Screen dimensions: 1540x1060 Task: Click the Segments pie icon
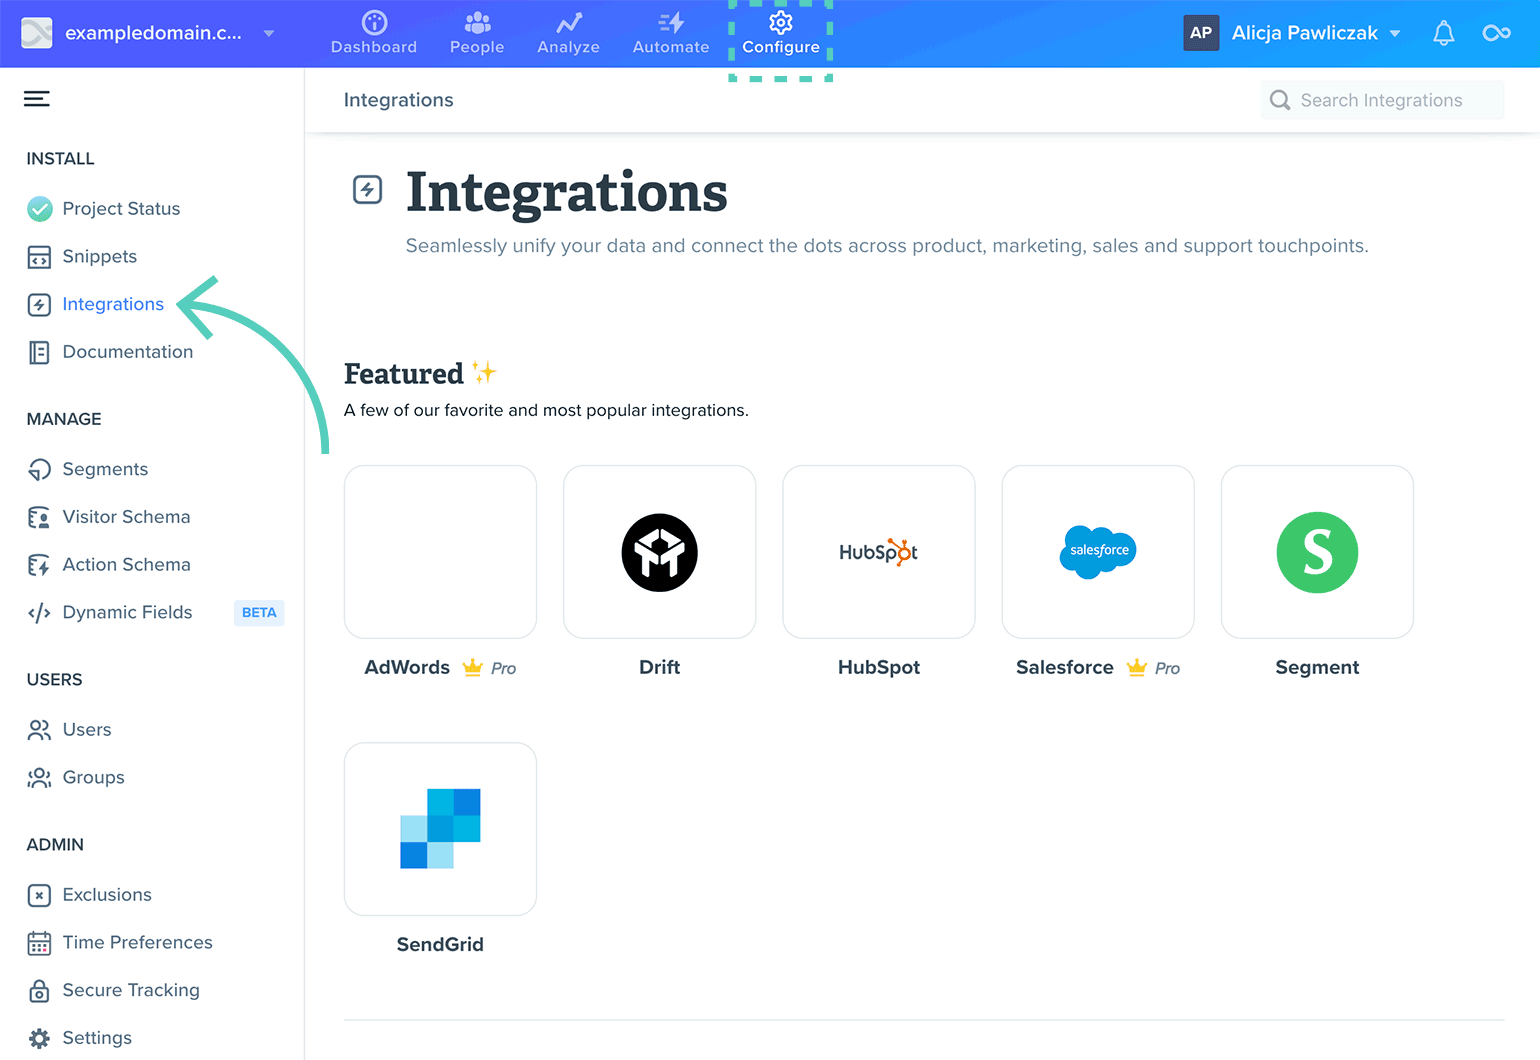[39, 469]
